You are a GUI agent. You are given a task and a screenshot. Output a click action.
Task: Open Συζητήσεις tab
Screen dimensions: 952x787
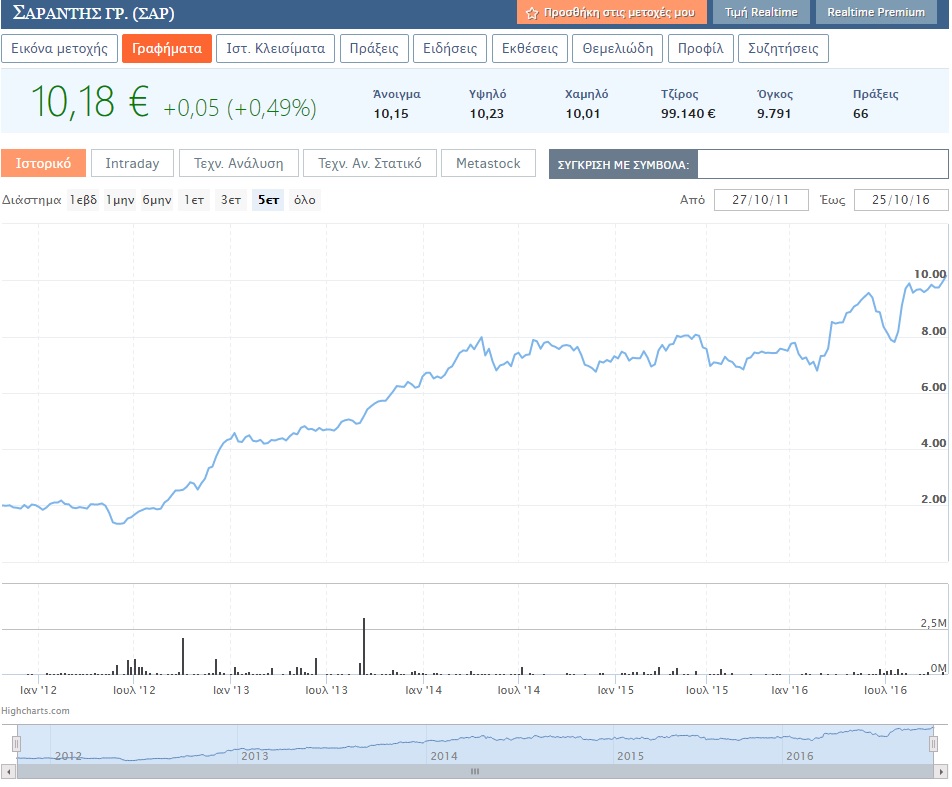783,49
